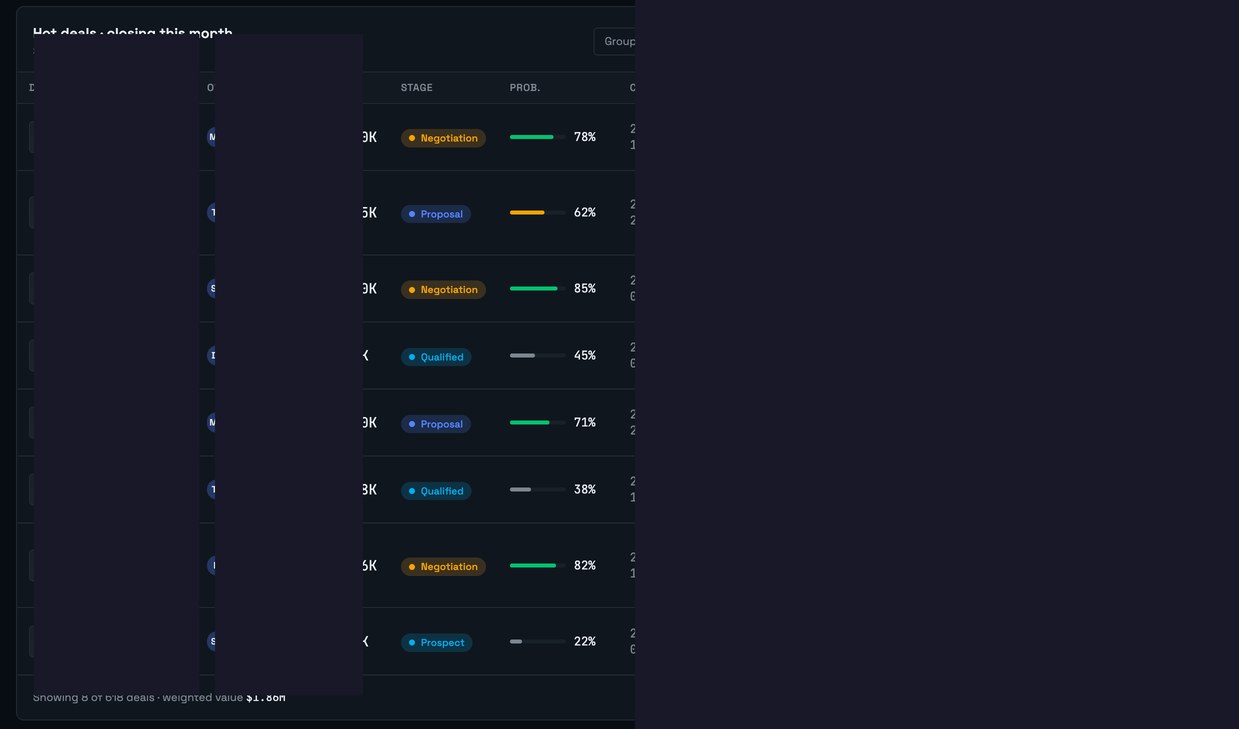Click the yellow probability bar beside 62%

538,213
